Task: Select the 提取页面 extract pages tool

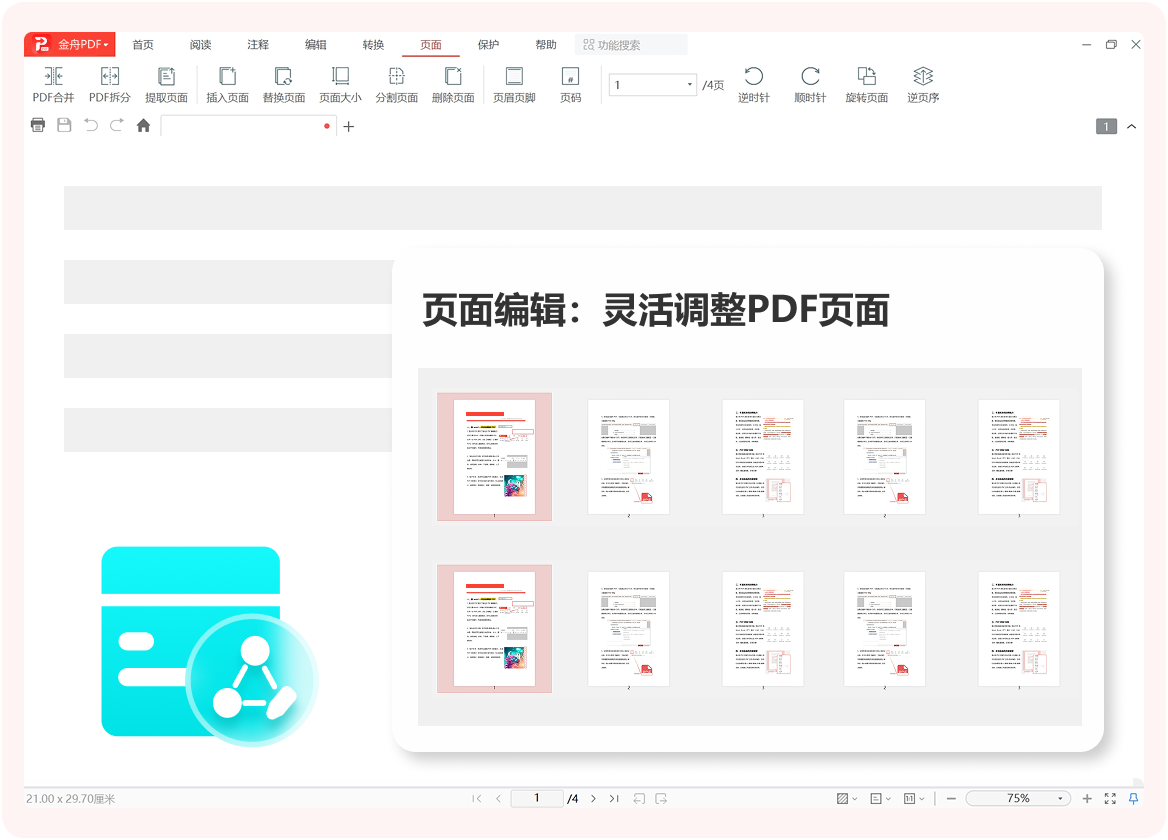Action: click(x=166, y=85)
